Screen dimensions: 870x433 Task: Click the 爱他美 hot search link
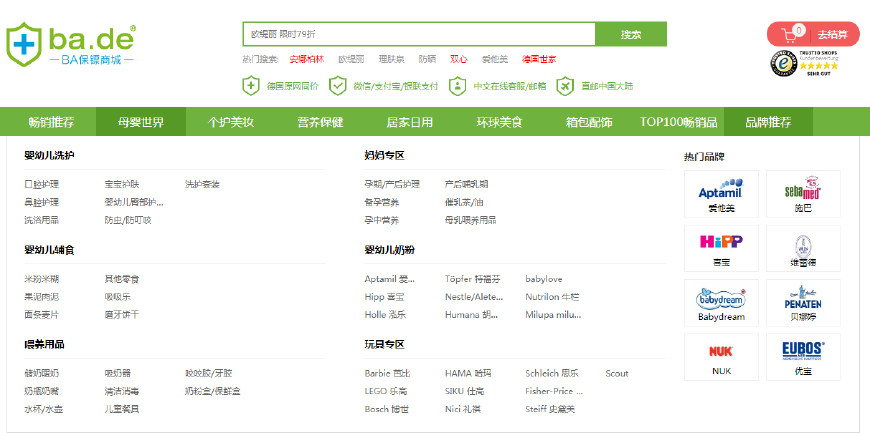pyautogui.click(x=494, y=59)
